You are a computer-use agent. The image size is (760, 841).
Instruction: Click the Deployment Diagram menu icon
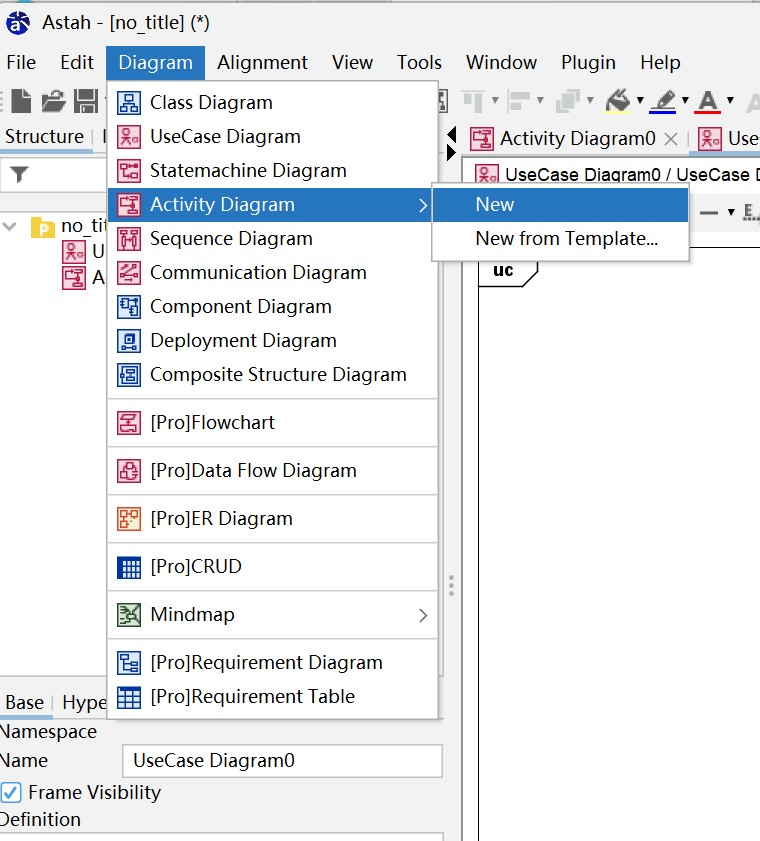coord(129,341)
